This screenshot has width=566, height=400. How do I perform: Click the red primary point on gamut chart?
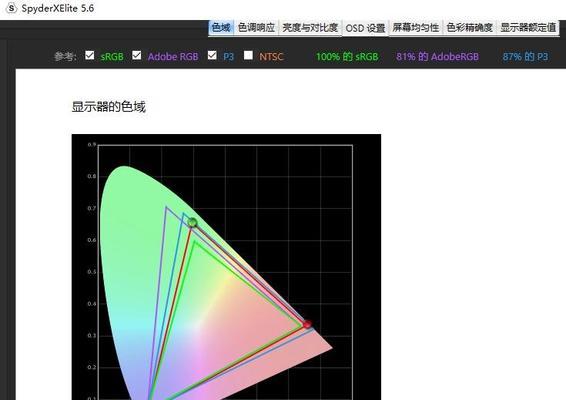click(x=307, y=324)
